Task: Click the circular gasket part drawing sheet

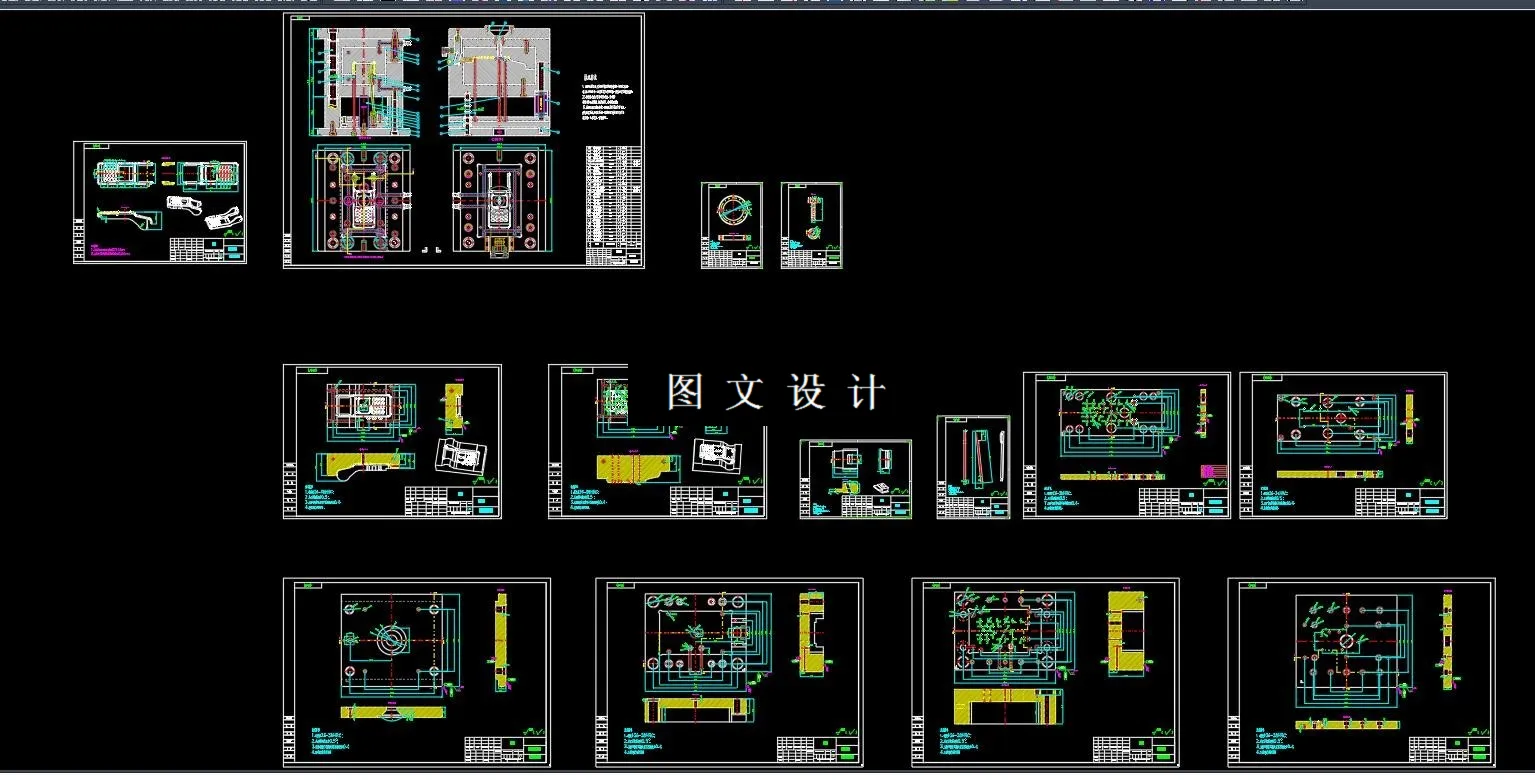Action: (x=730, y=225)
